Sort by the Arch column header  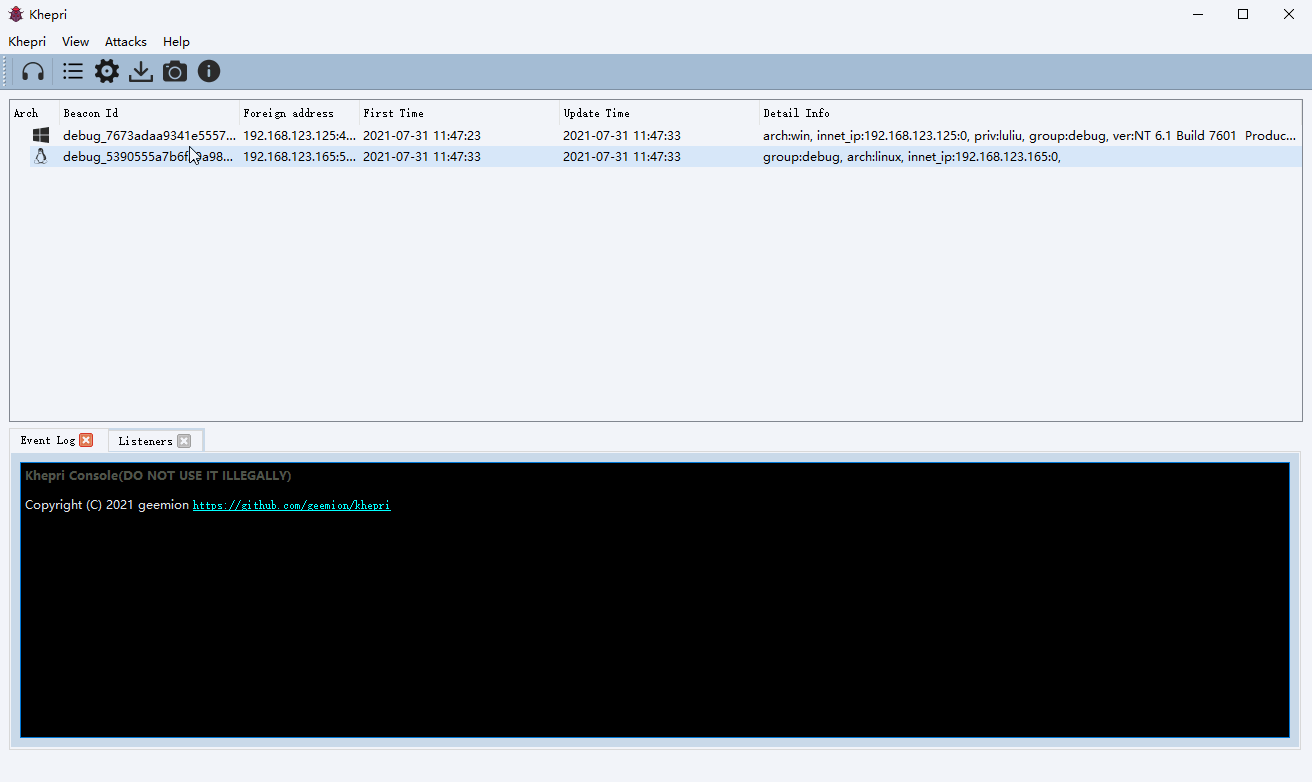(x=34, y=113)
